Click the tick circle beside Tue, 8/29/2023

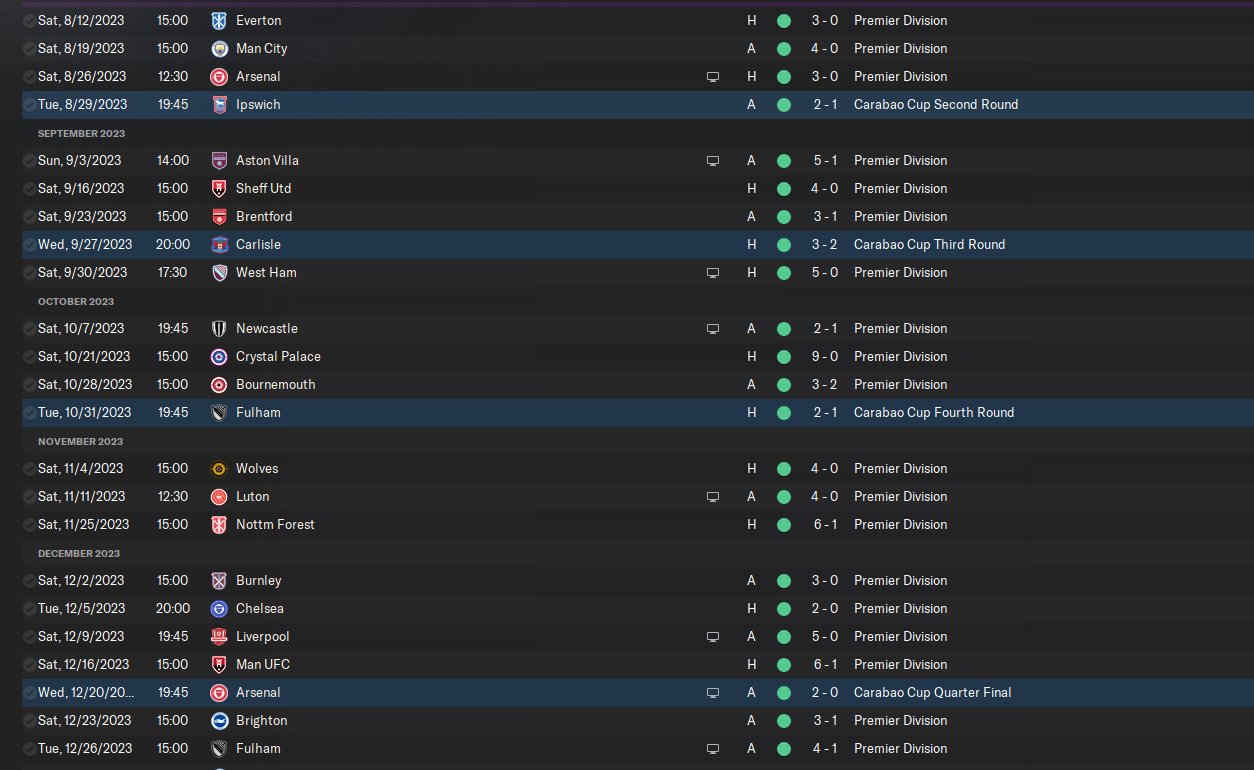(29, 104)
